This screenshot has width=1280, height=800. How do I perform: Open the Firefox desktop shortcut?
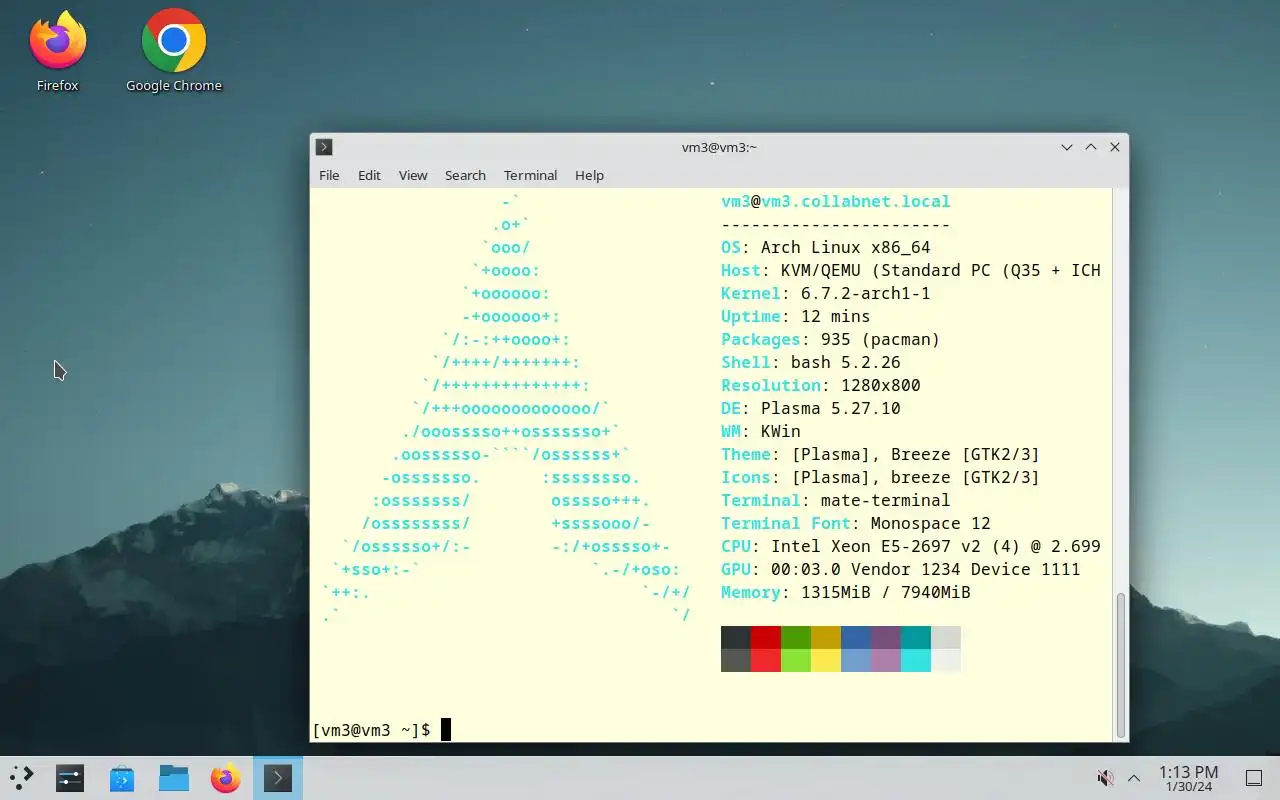57,52
